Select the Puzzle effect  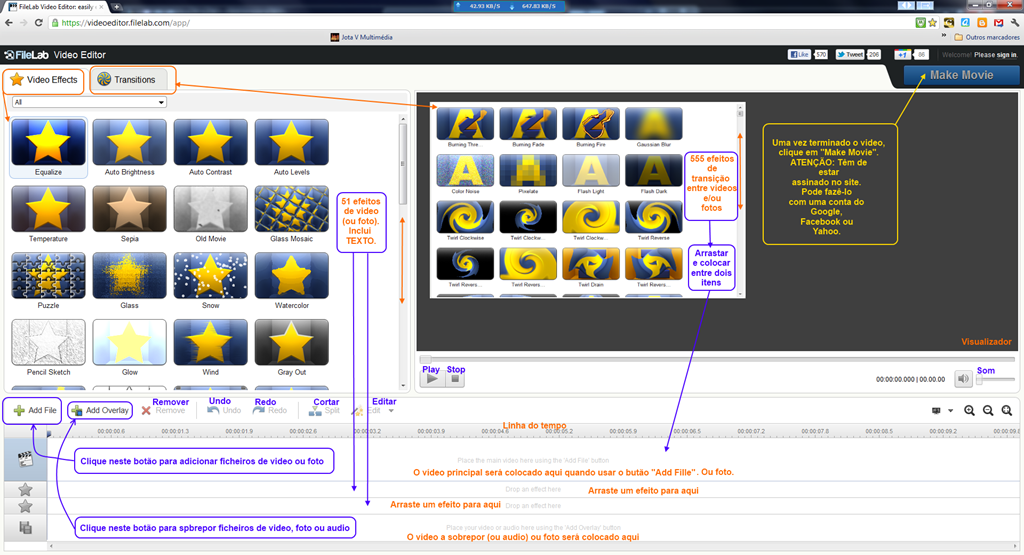pos(48,280)
